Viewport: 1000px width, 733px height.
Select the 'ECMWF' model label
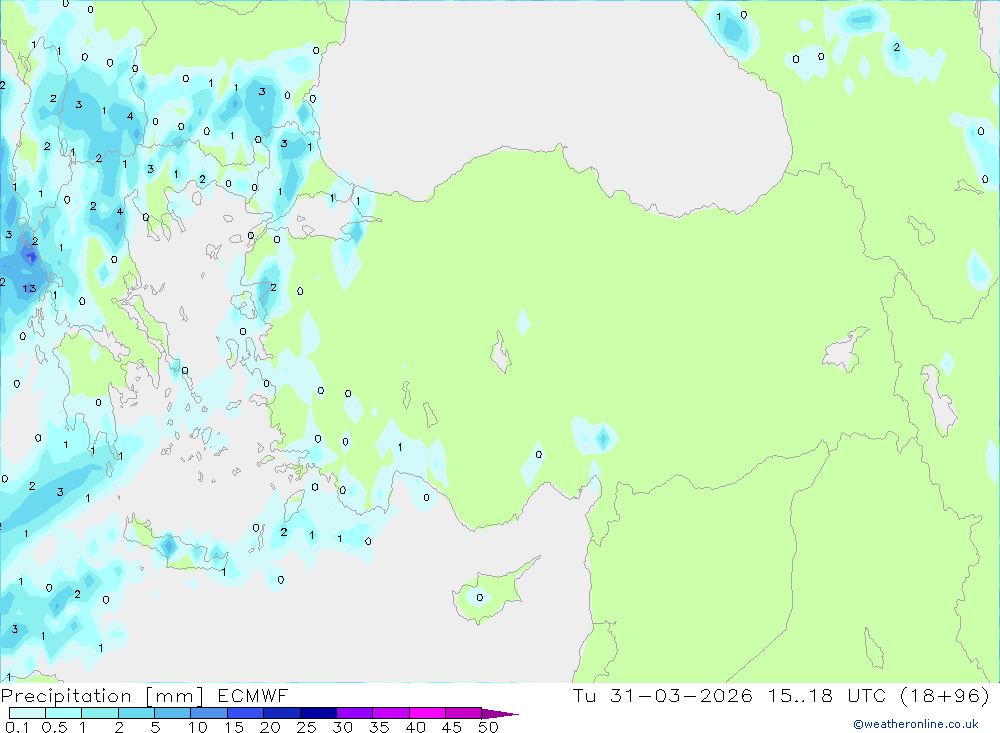pos(253,695)
